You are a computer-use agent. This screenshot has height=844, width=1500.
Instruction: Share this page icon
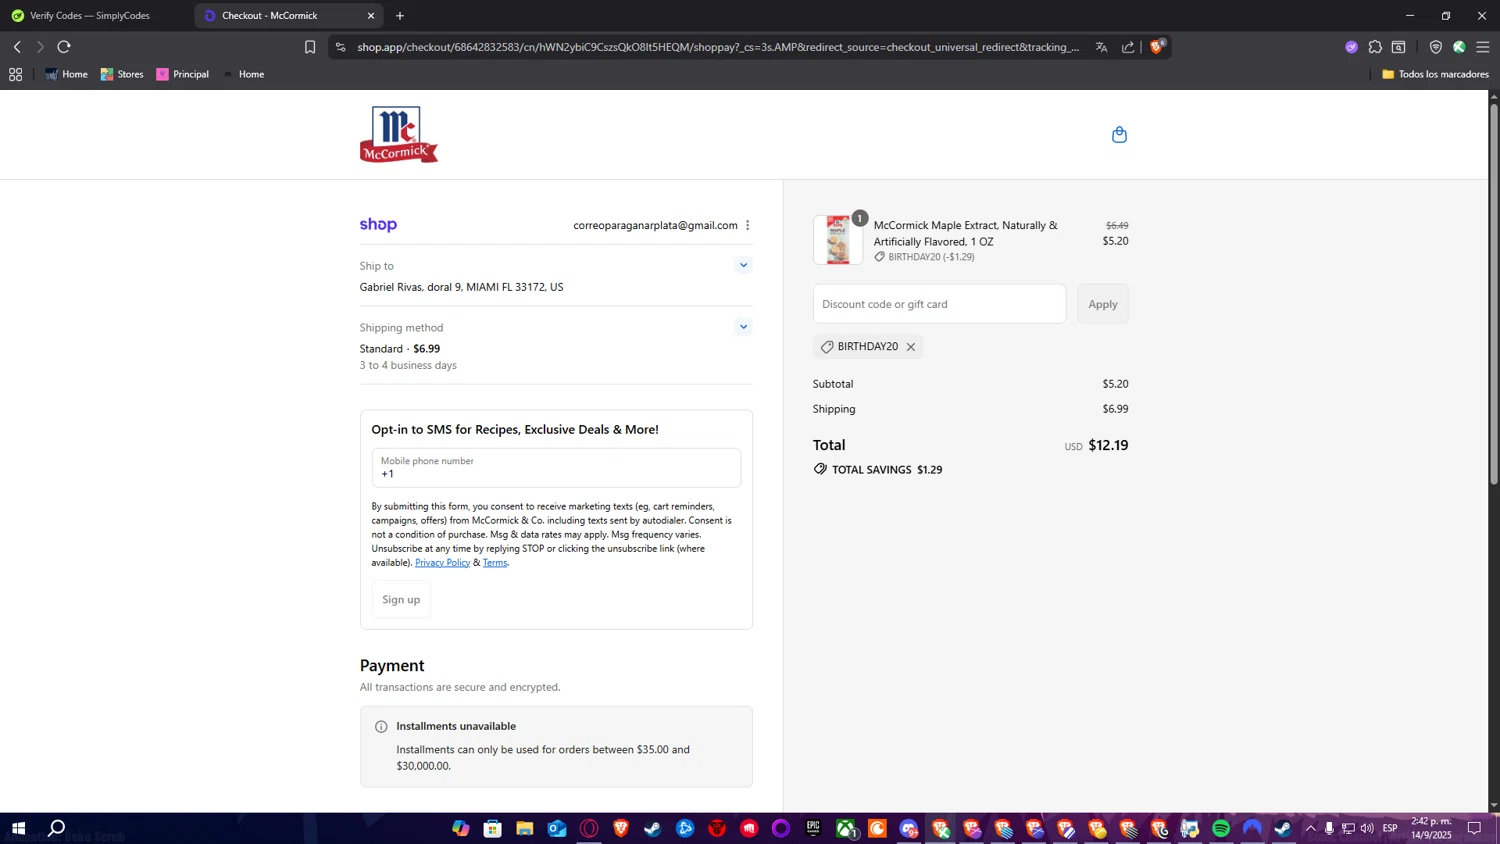pos(1128,47)
